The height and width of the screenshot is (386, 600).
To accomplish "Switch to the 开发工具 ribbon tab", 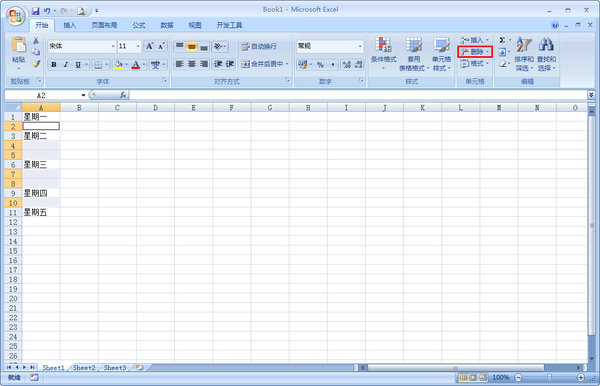I will (x=229, y=25).
